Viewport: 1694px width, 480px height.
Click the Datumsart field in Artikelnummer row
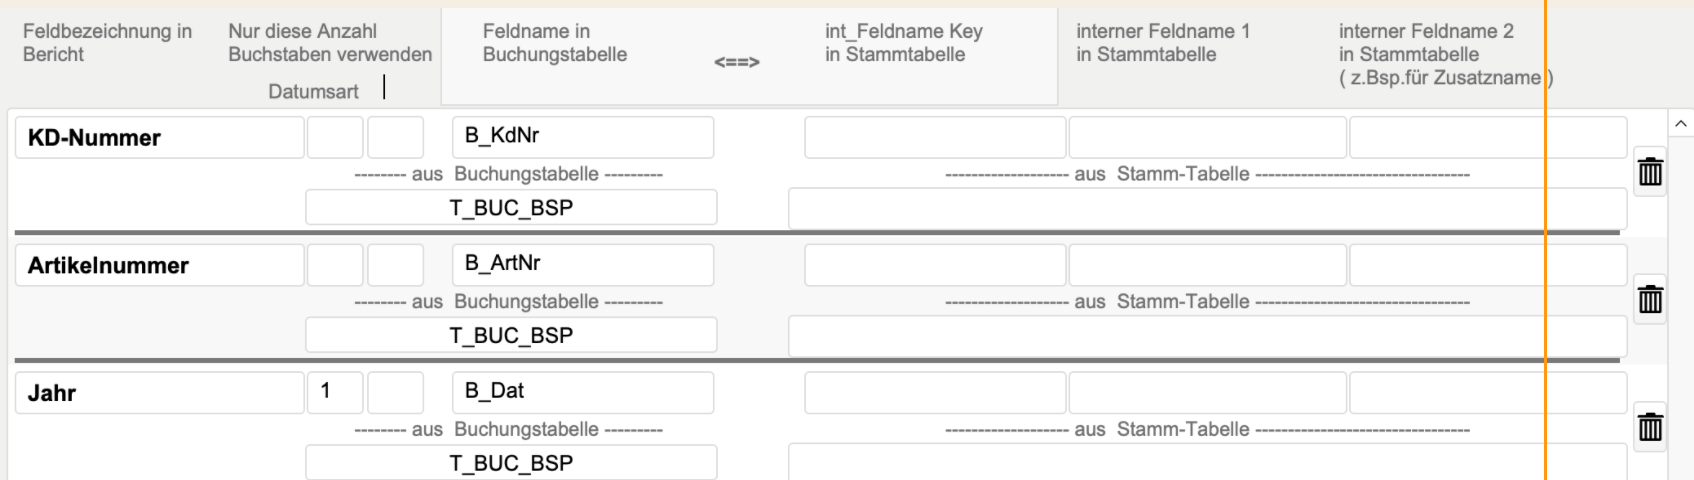click(x=395, y=265)
